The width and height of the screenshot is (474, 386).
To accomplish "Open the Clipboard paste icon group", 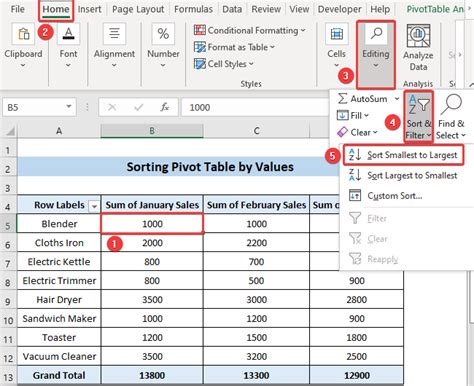I will 23,34.
